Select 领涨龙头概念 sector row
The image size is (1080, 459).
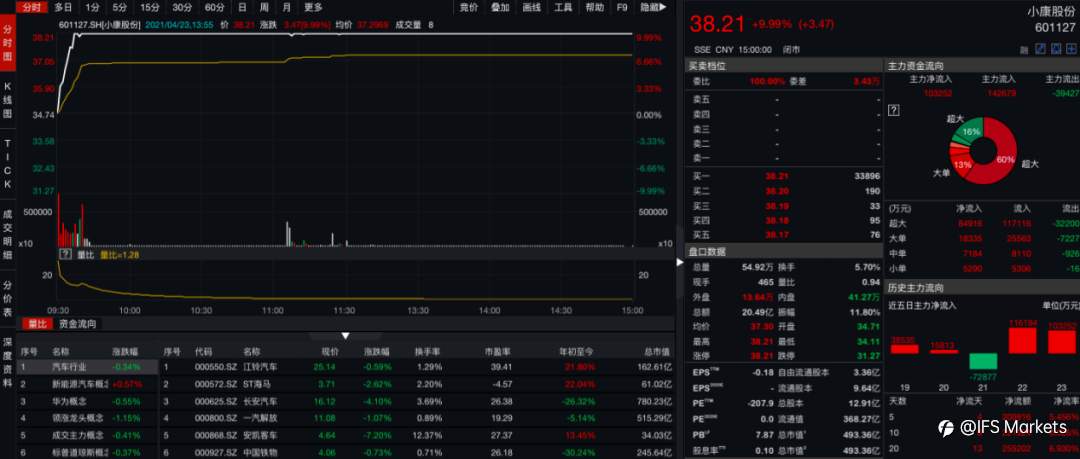(88, 418)
